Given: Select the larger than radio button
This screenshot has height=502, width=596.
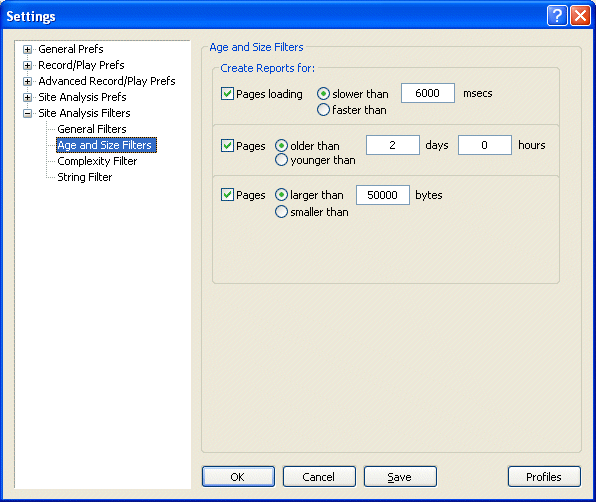Looking at the screenshot, I should click(x=281, y=195).
